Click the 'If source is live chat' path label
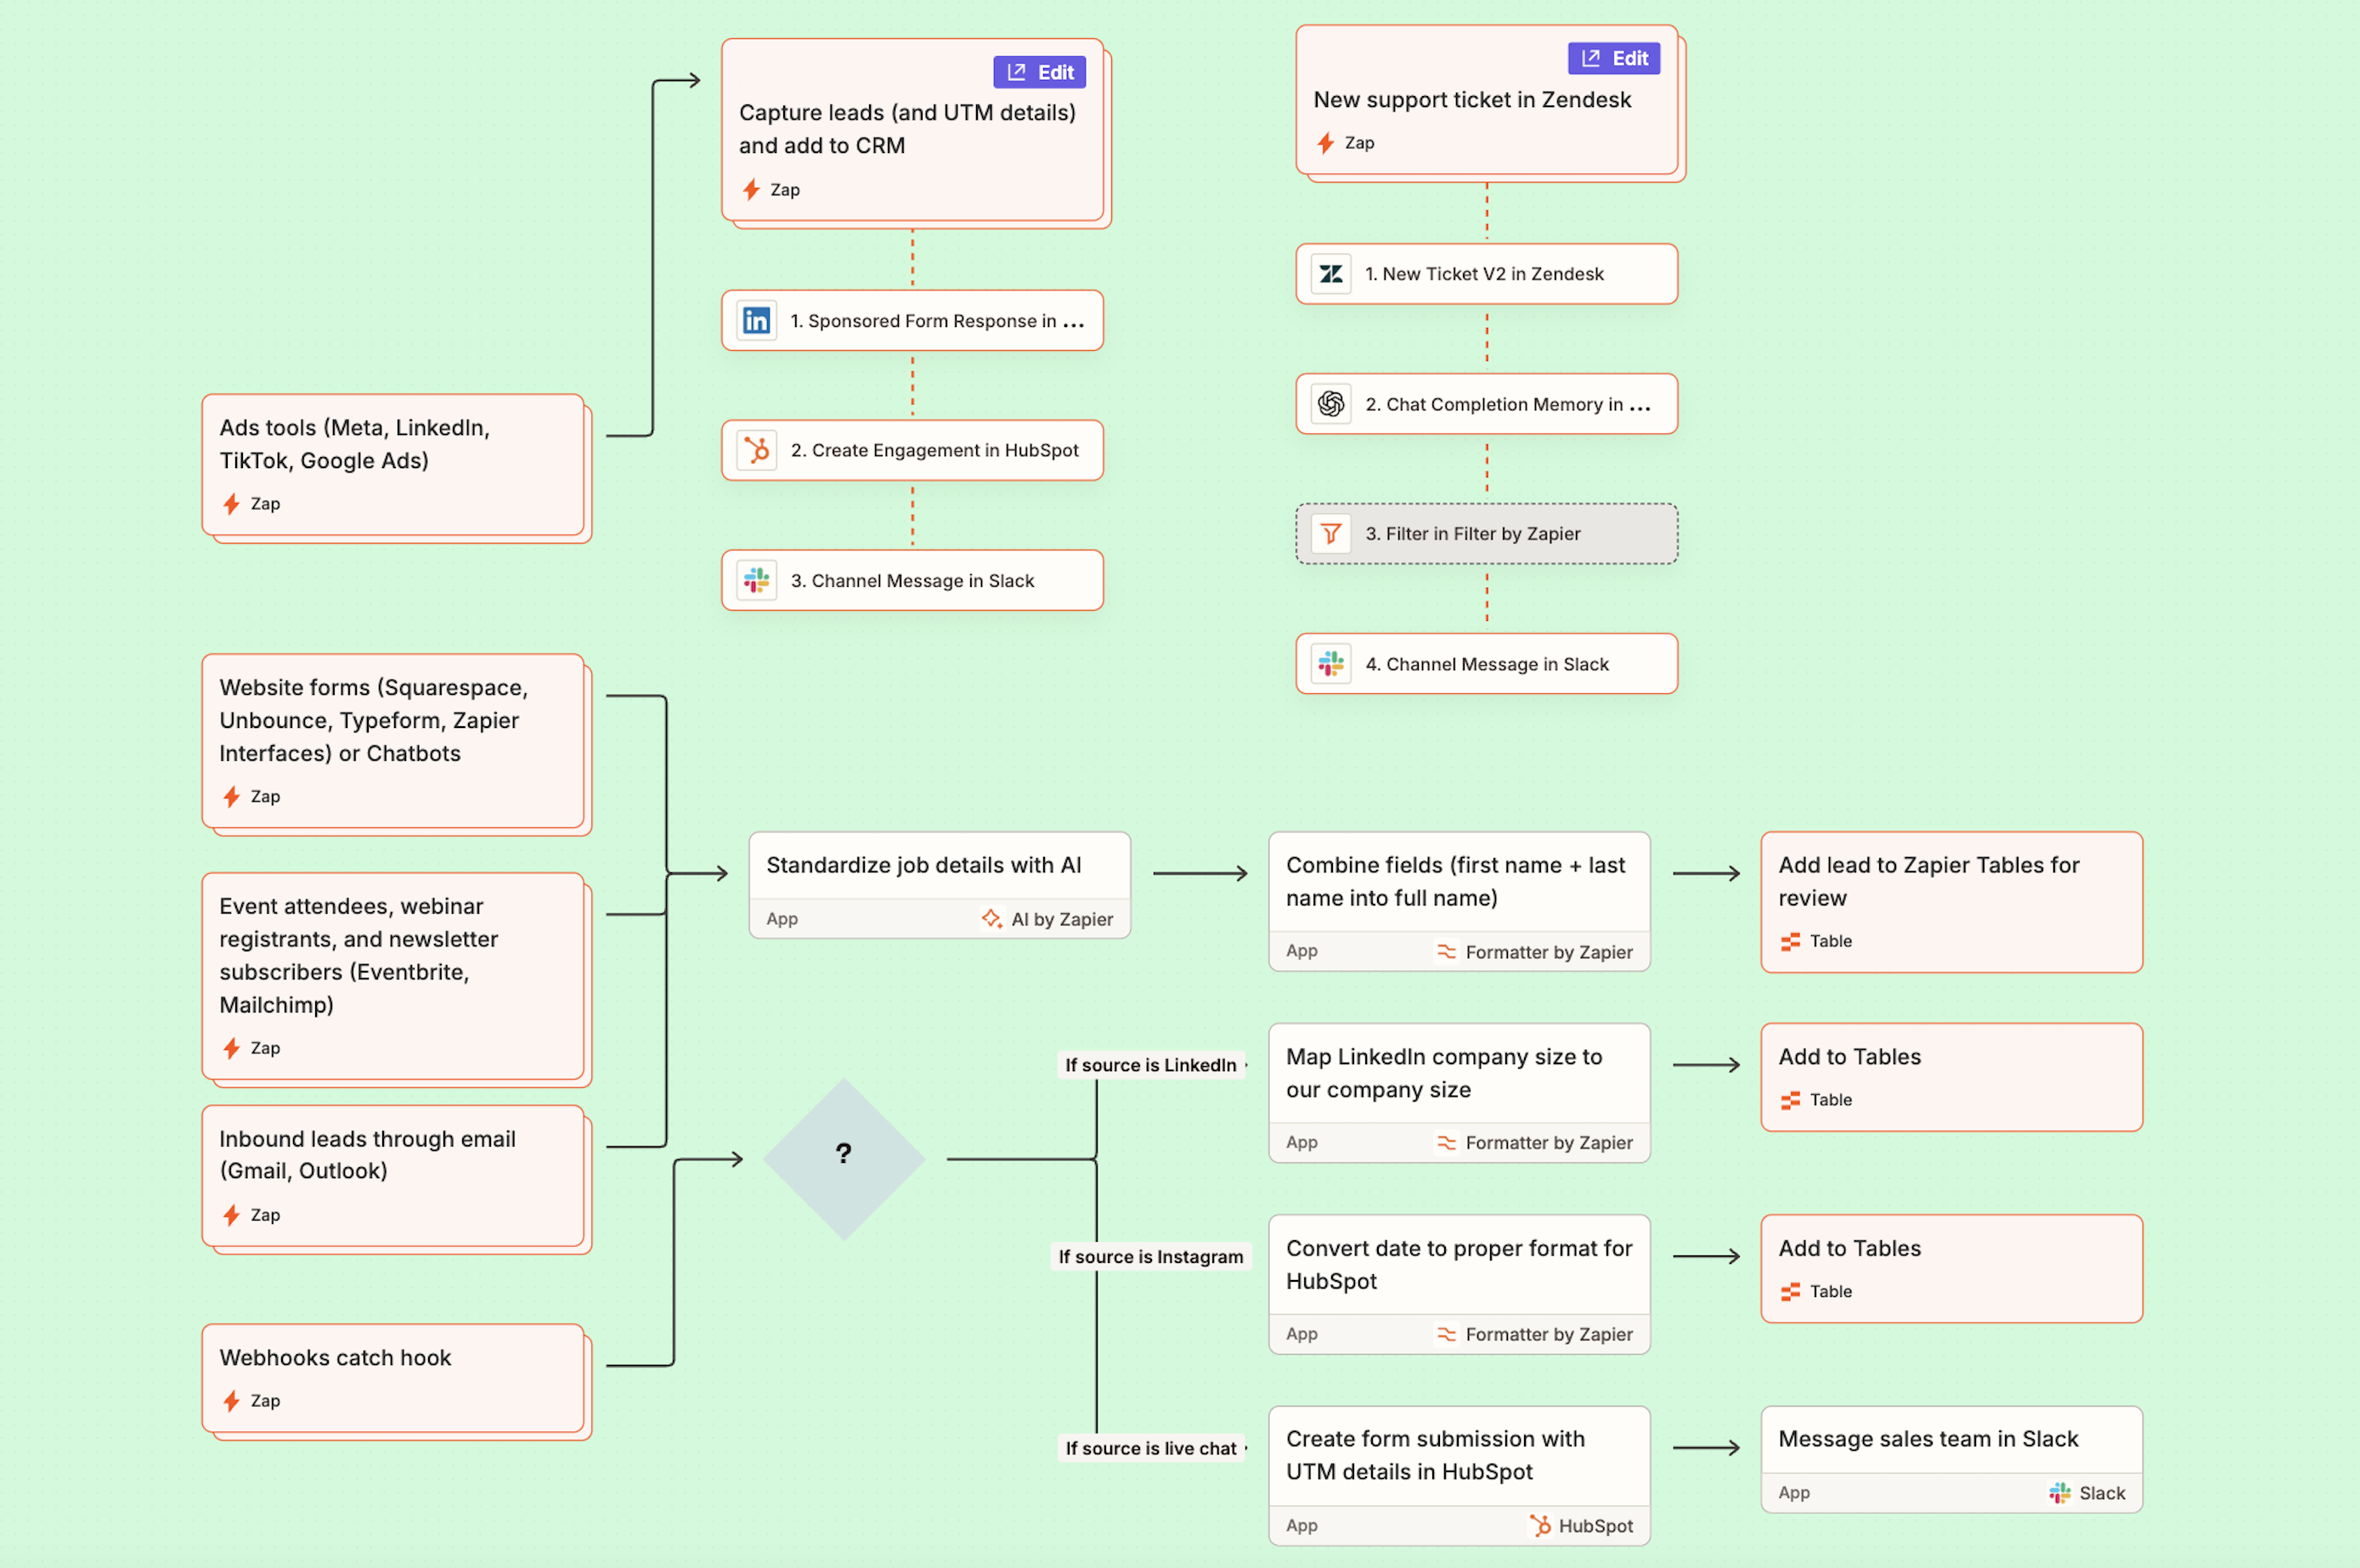The image size is (2360, 1568). pos(1152,1448)
